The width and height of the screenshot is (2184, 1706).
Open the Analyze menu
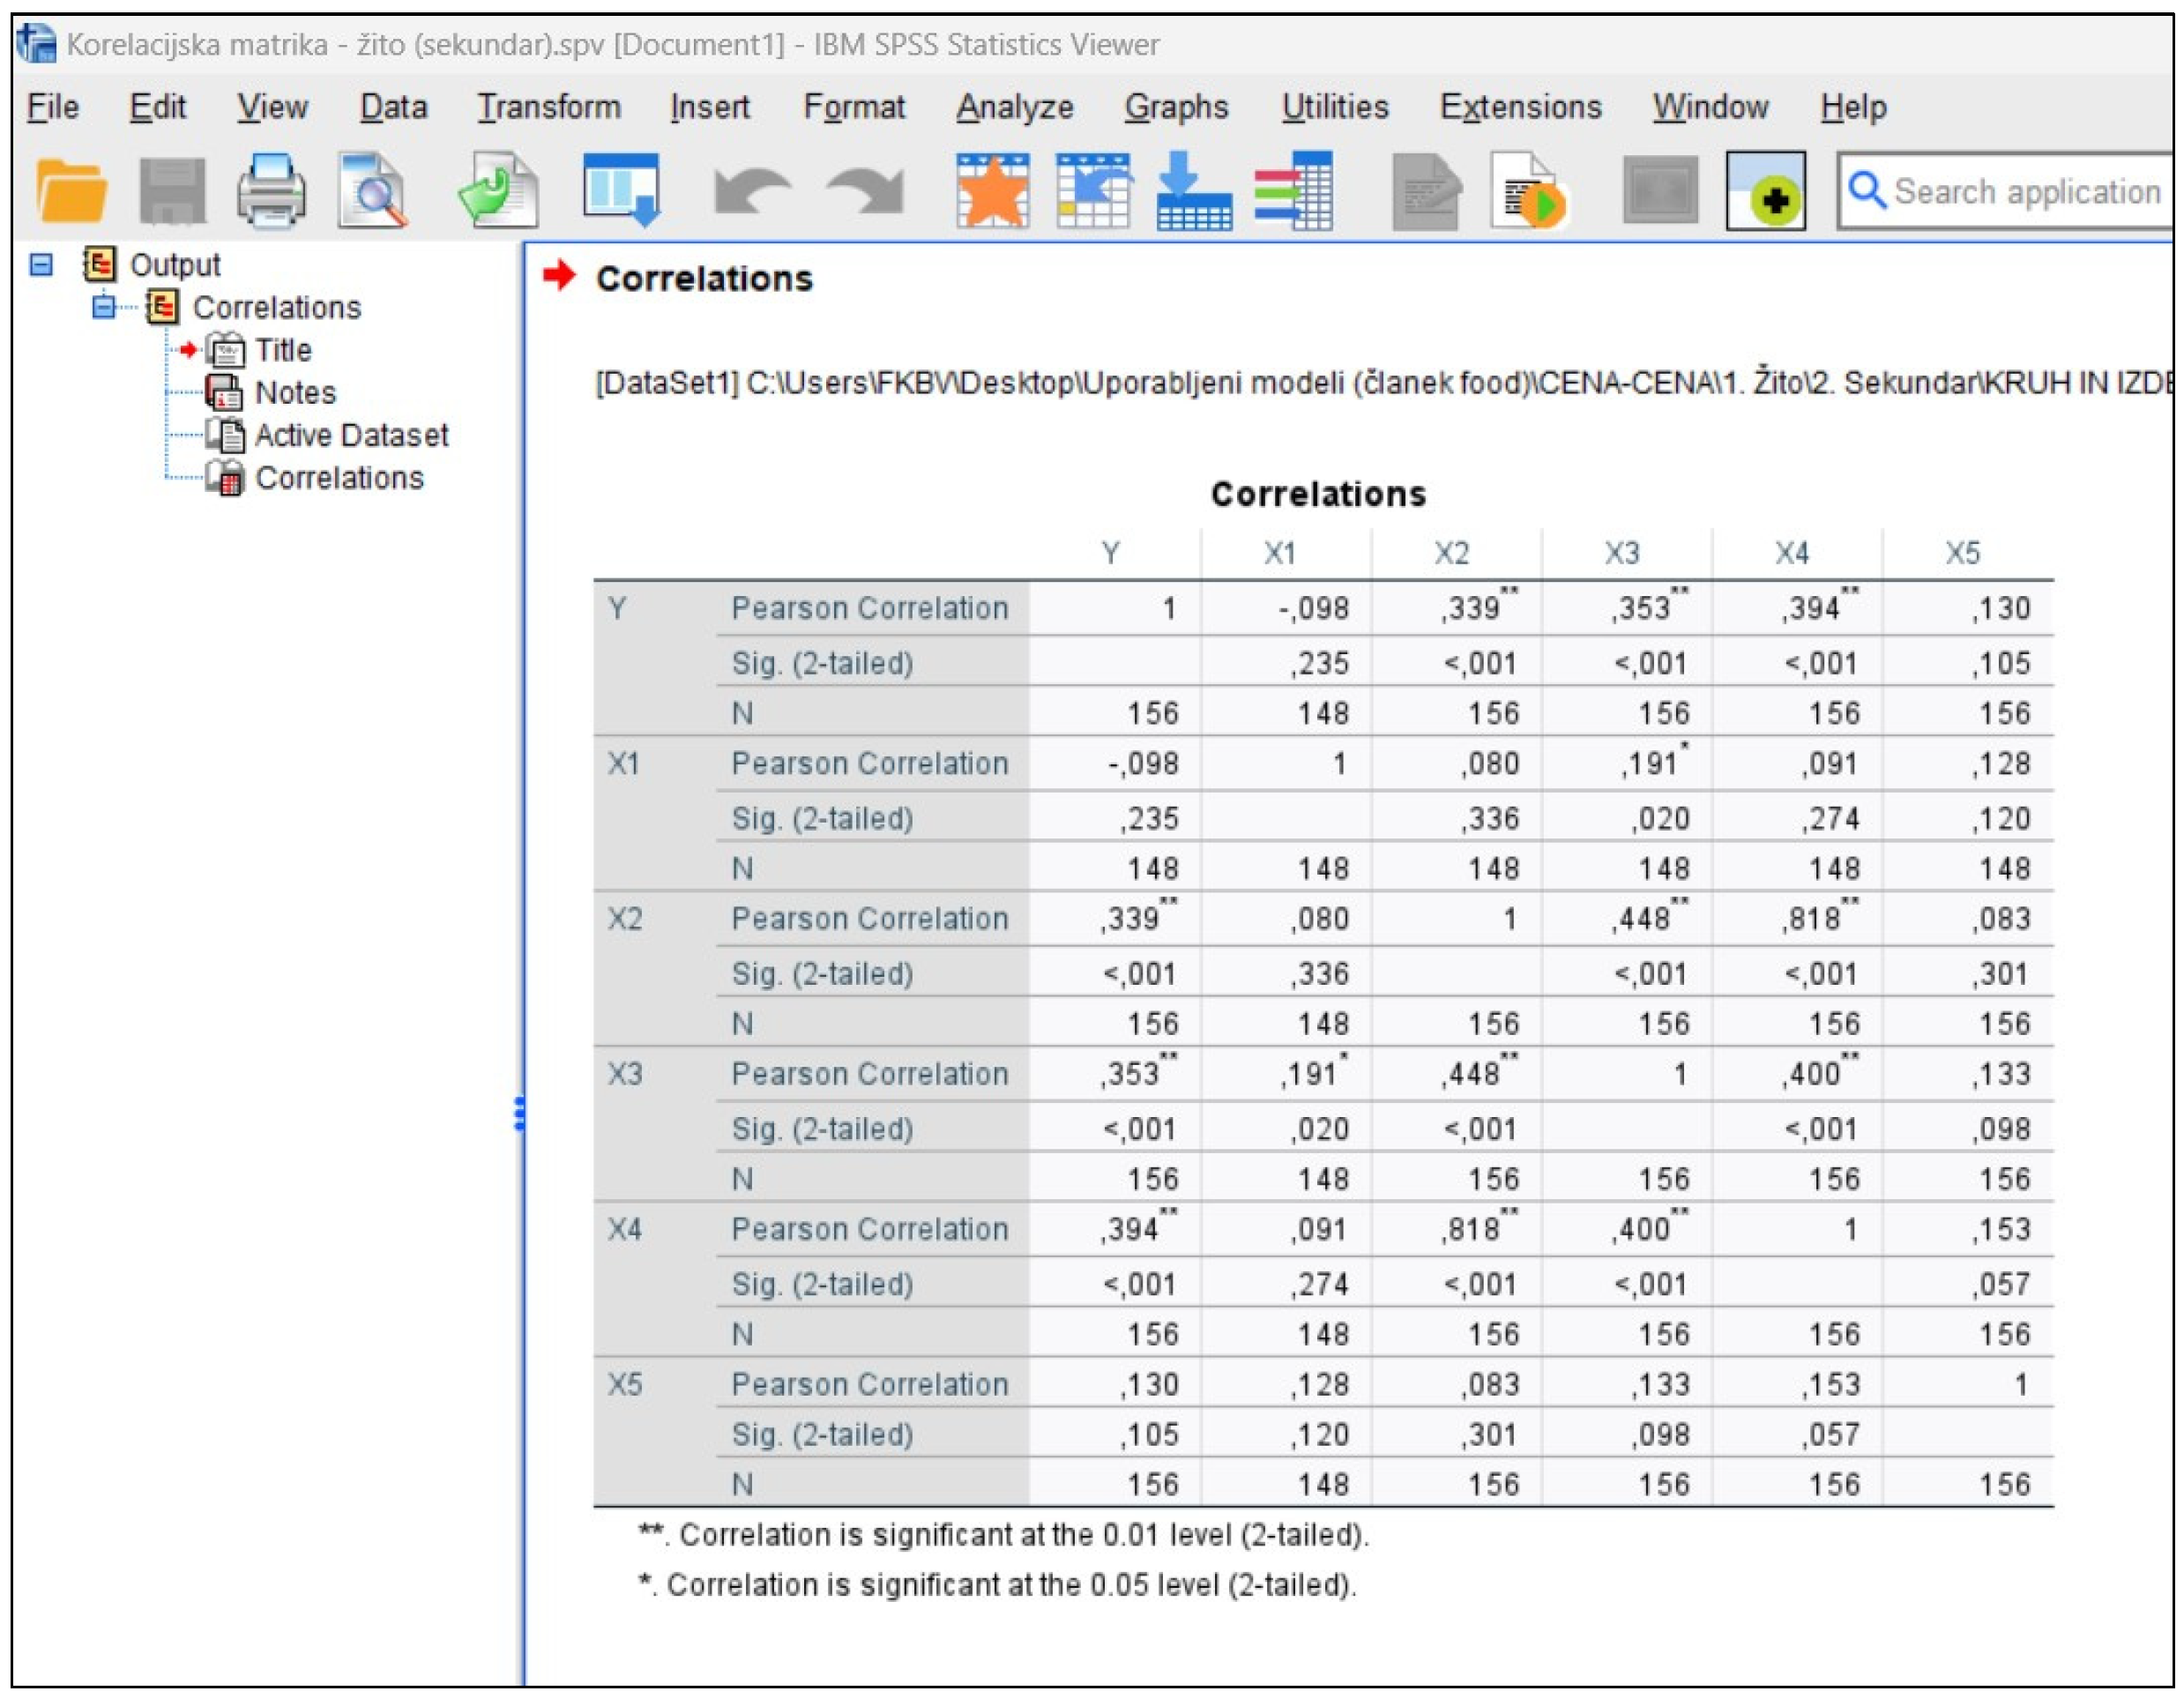[x=1014, y=107]
